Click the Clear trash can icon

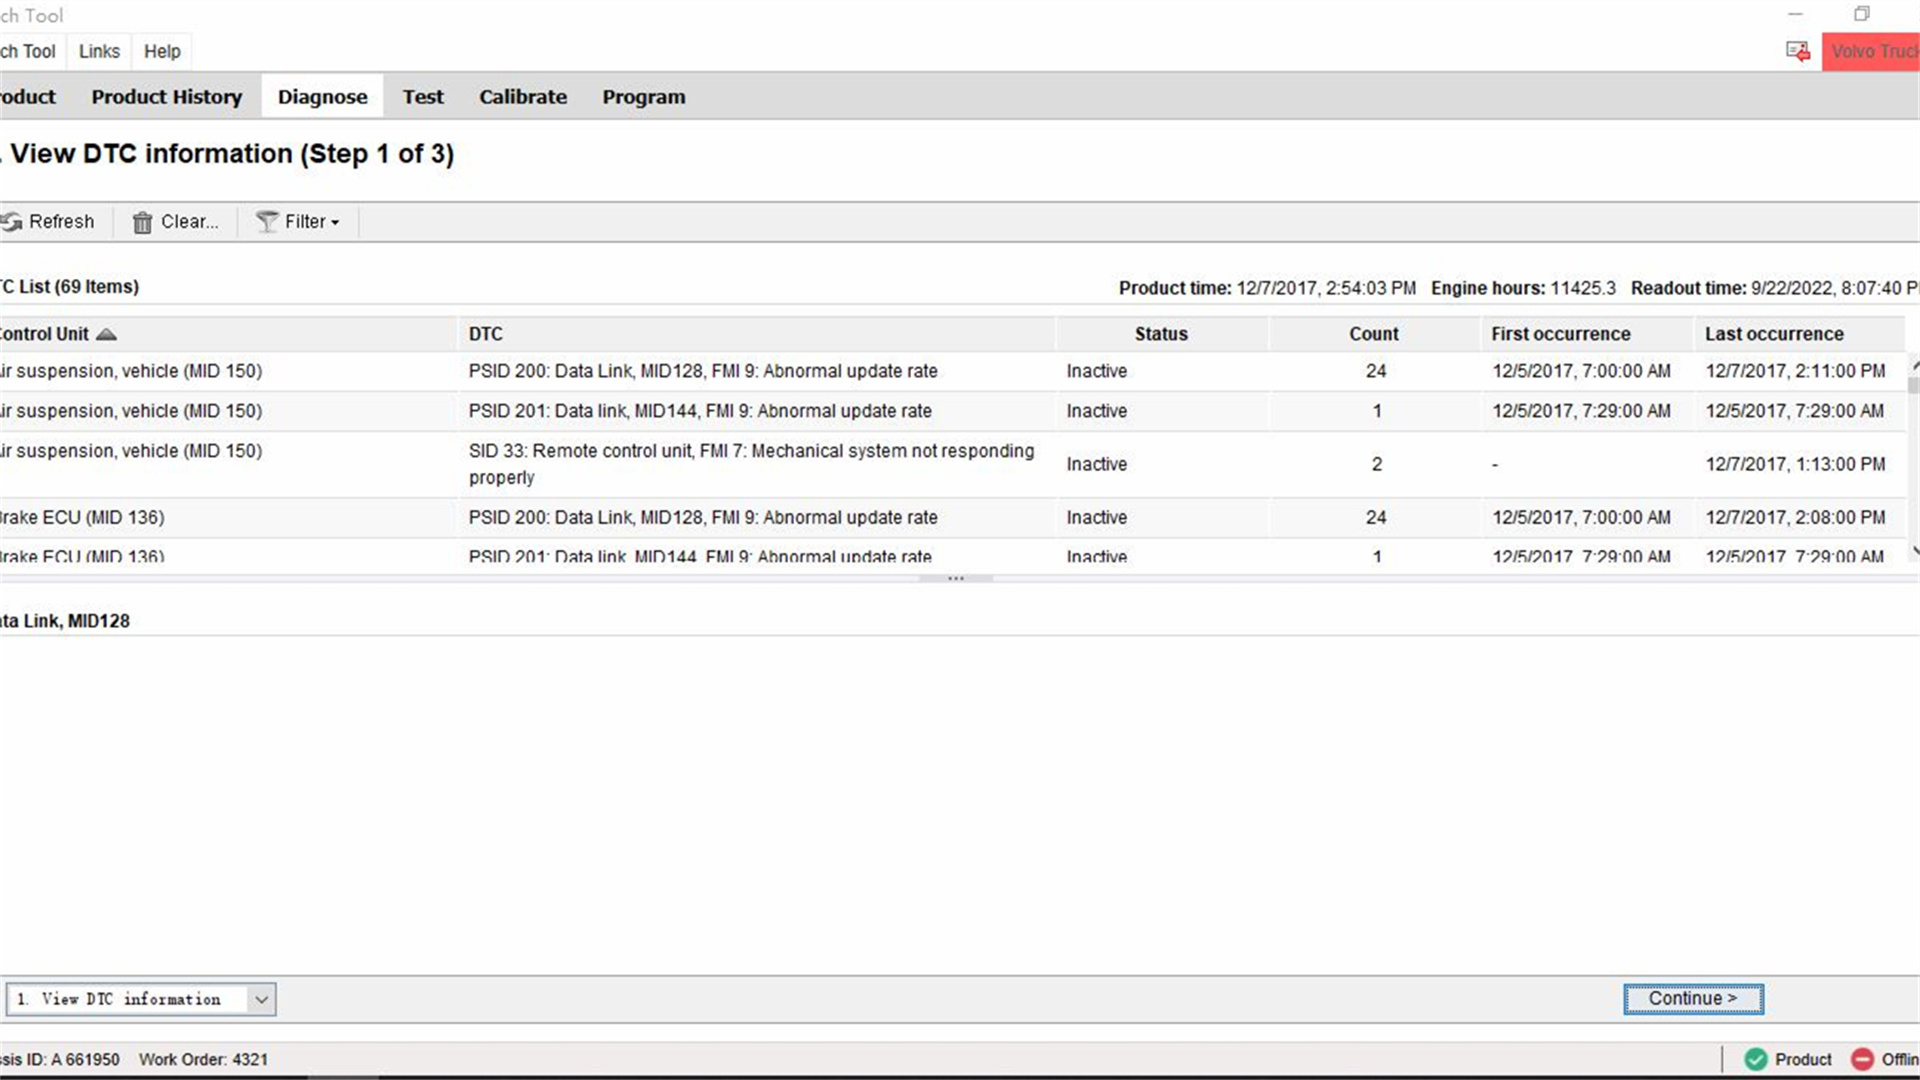coord(143,222)
